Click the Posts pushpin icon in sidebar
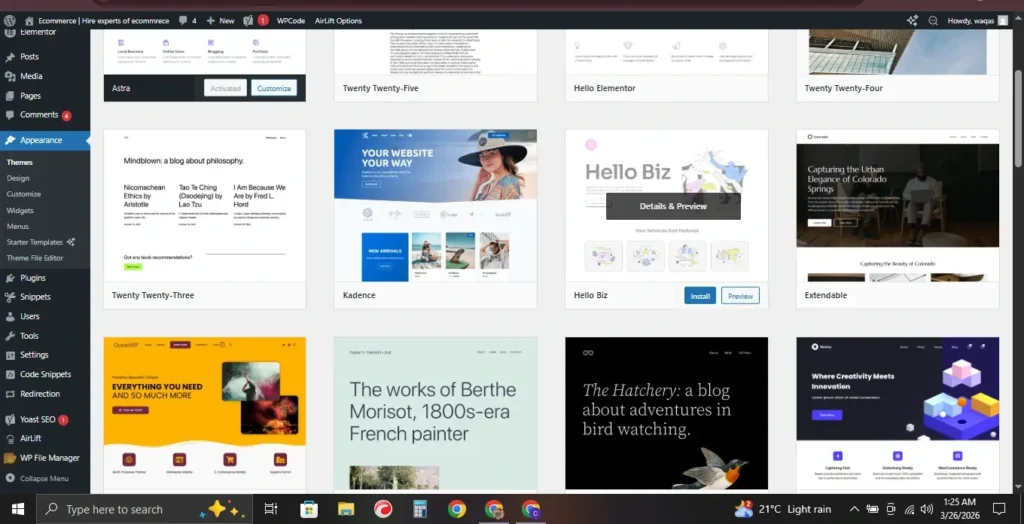The height and width of the screenshot is (524, 1024). pos(10,57)
